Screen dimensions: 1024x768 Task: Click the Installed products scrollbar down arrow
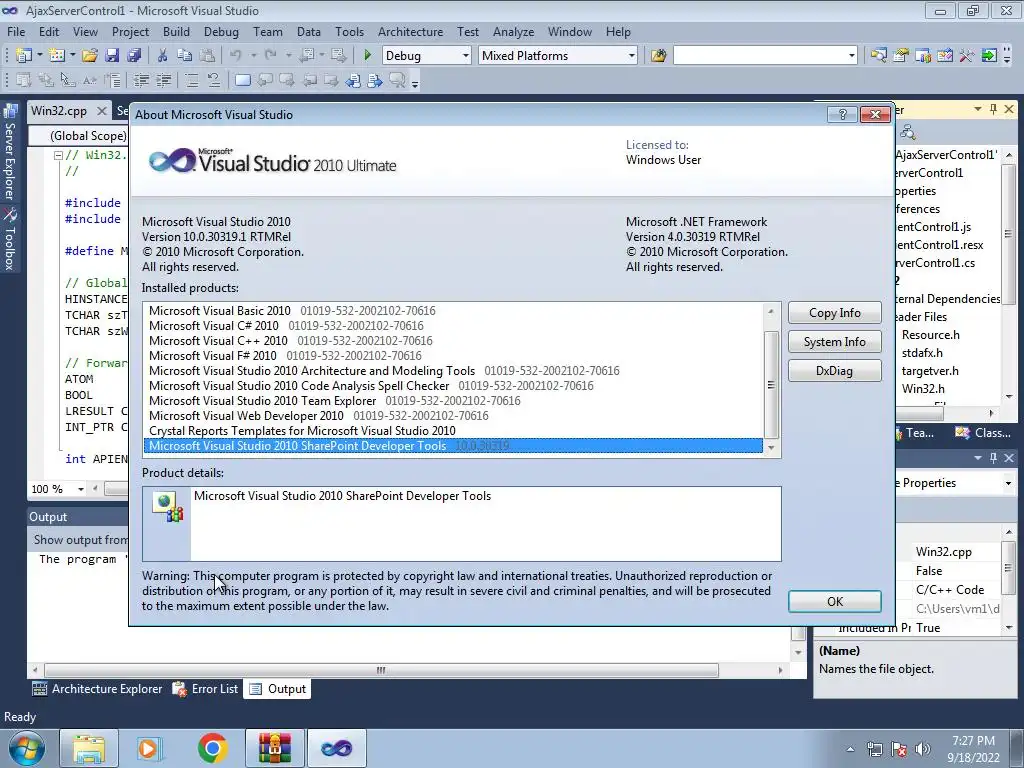tap(771, 447)
